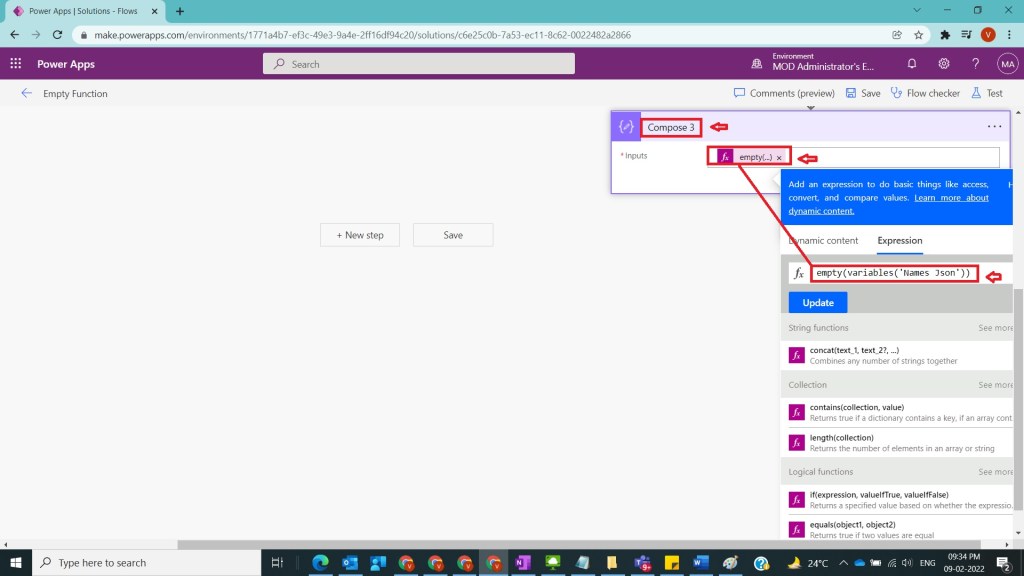This screenshot has width=1024, height=576.
Task: Add a step with New step
Action: coord(360,235)
